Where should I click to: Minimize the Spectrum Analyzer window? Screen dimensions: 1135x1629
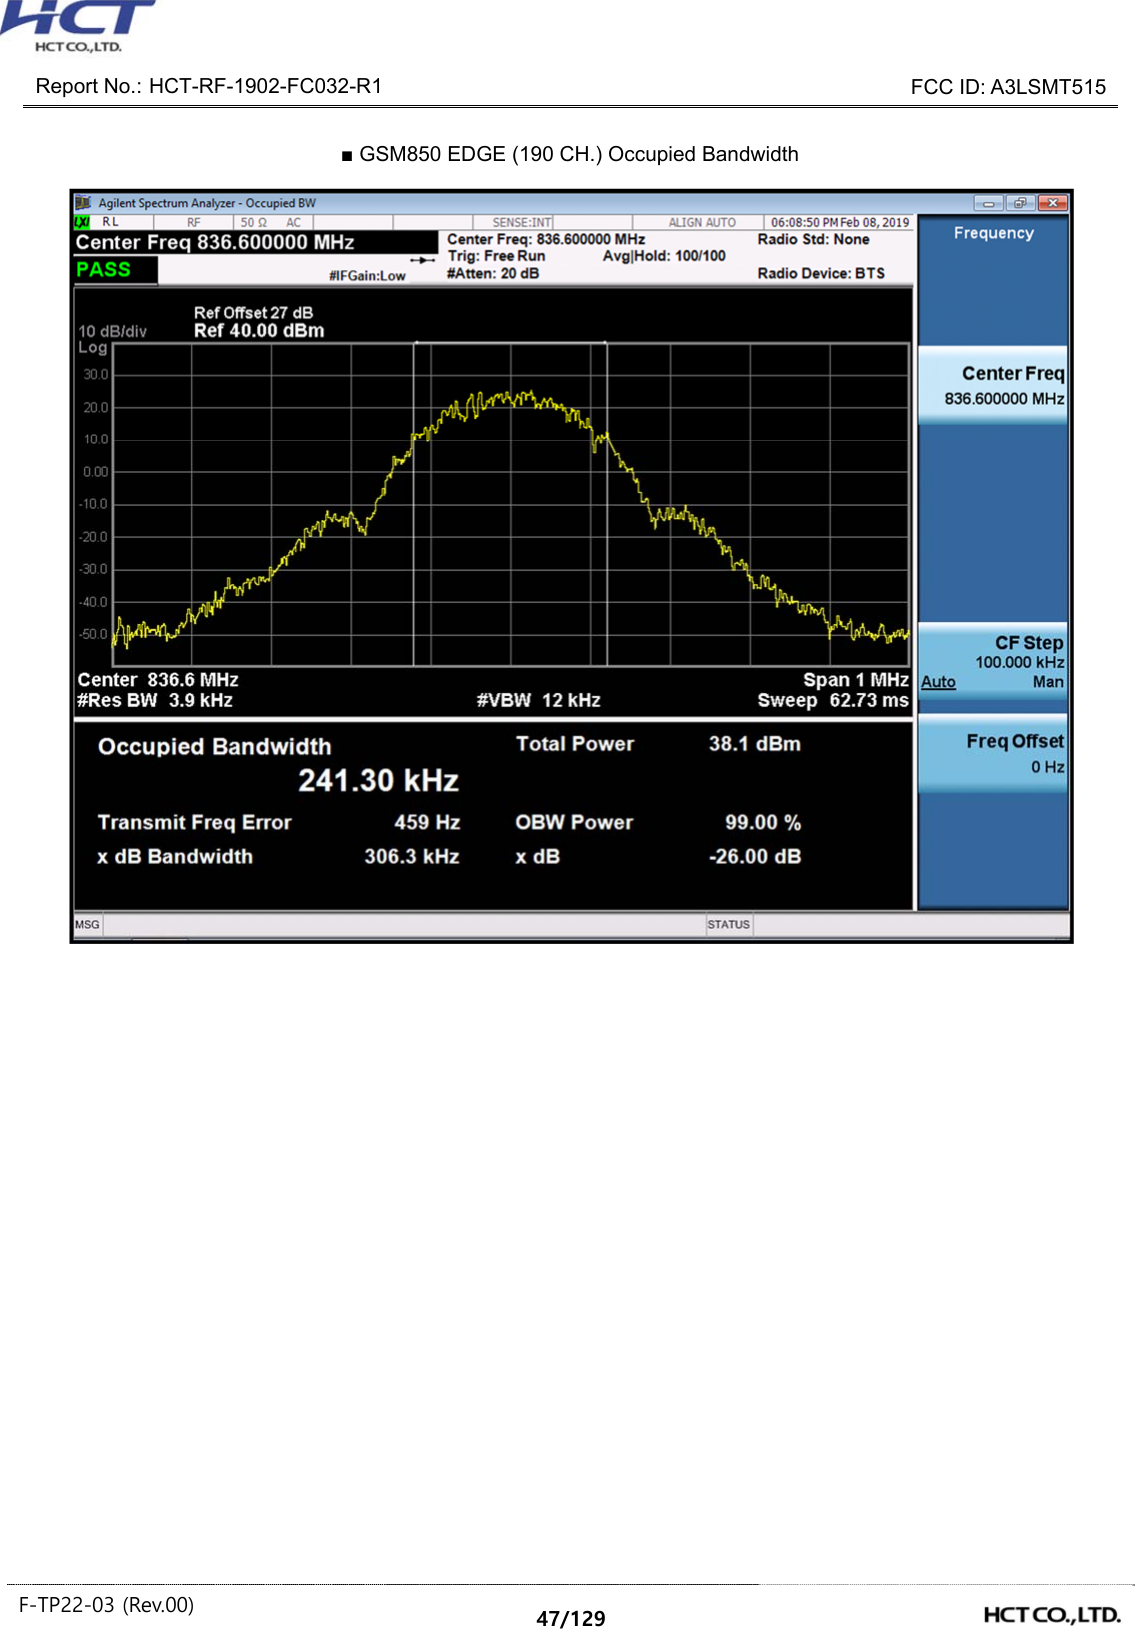988,202
